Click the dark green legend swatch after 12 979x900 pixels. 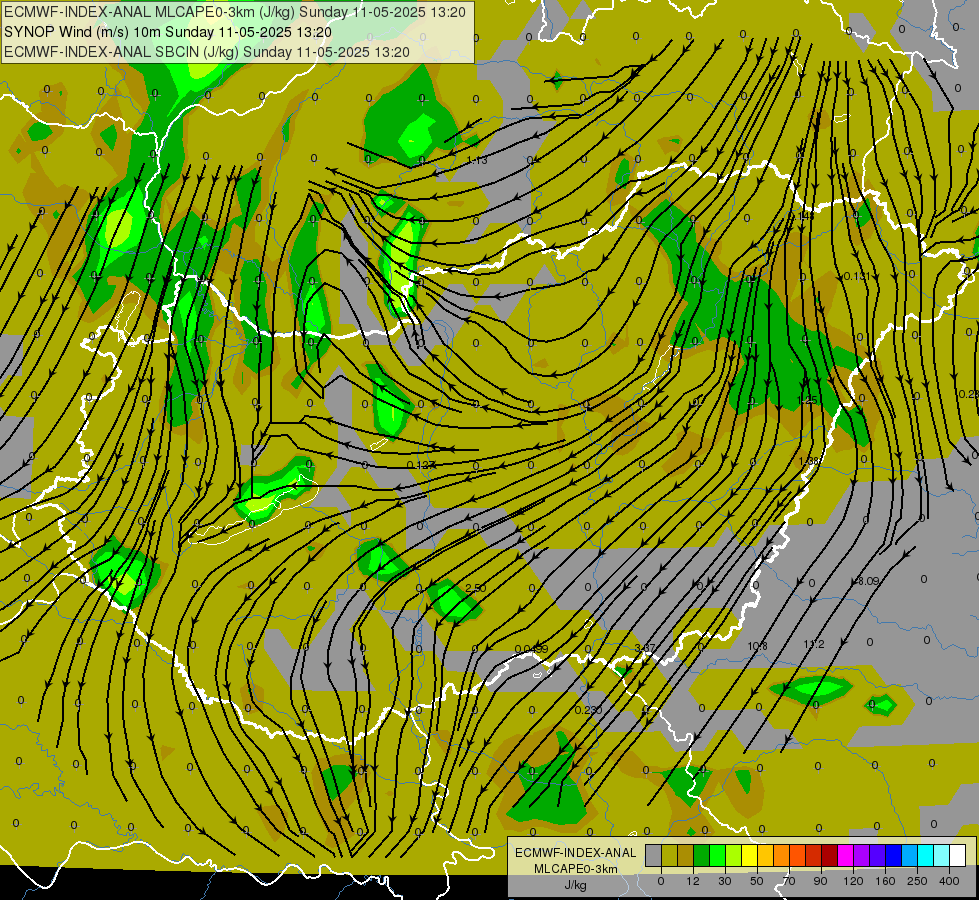(702, 855)
